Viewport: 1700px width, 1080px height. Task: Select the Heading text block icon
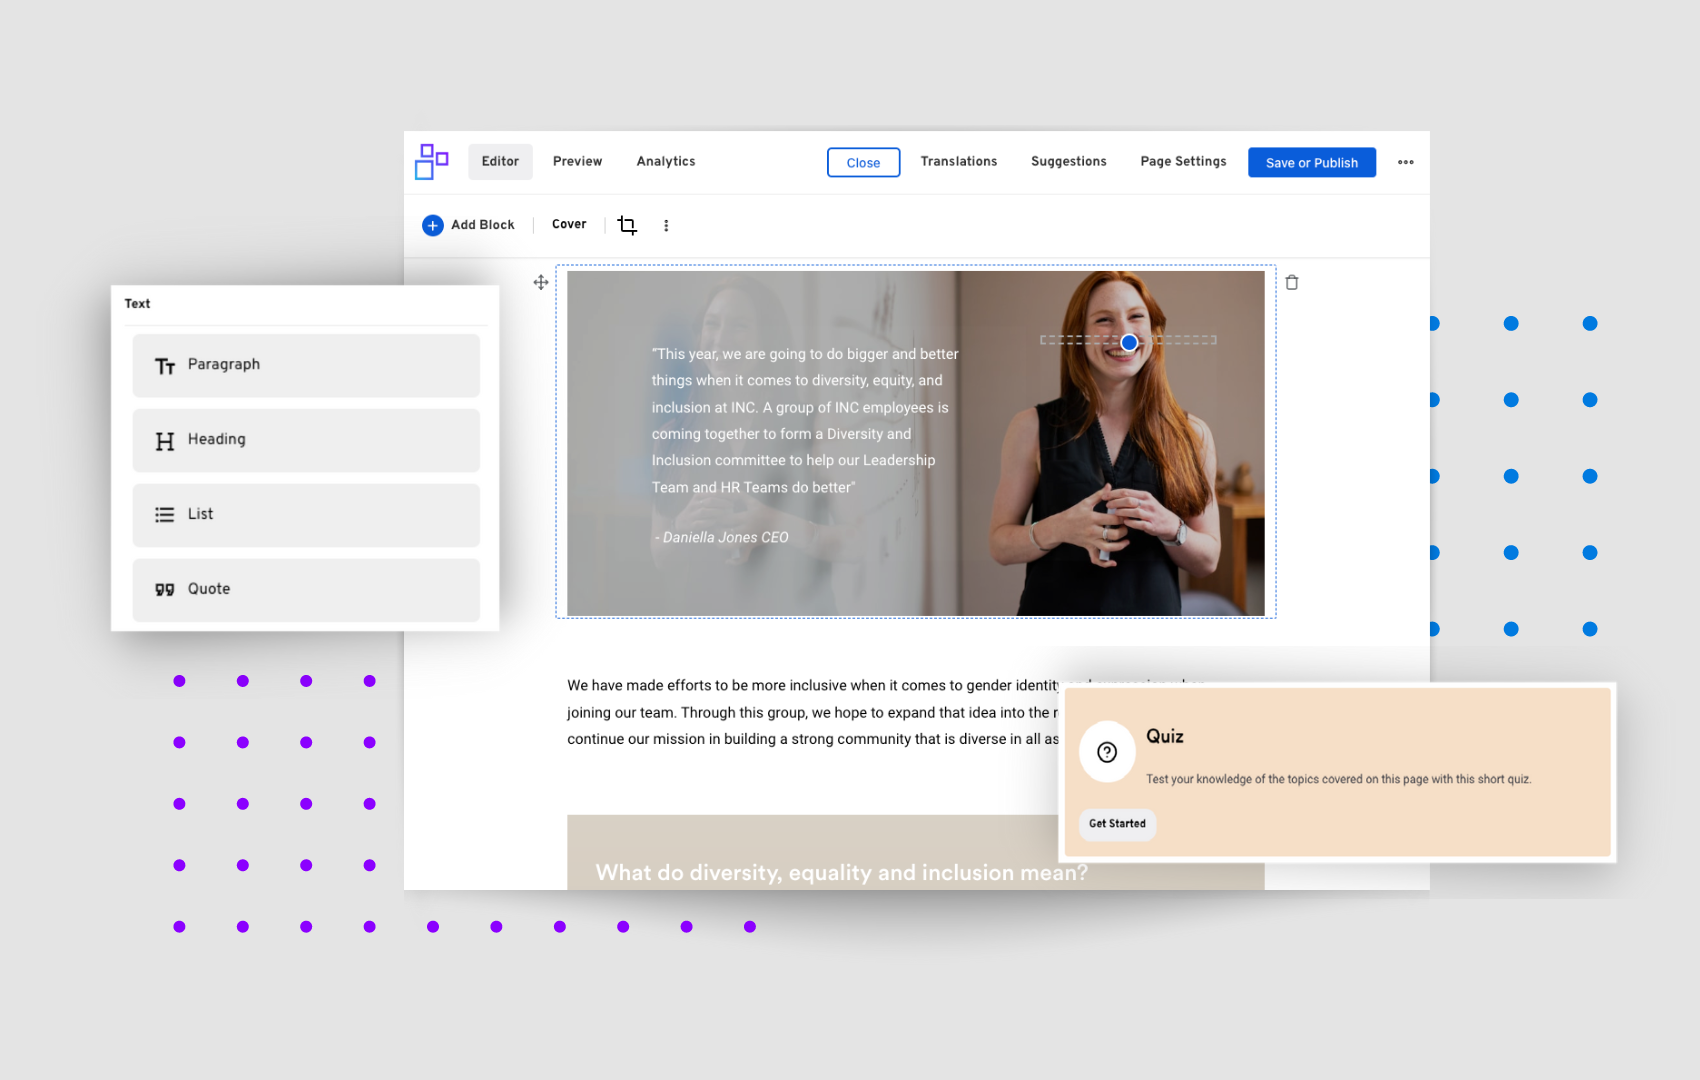pos(166,440)
